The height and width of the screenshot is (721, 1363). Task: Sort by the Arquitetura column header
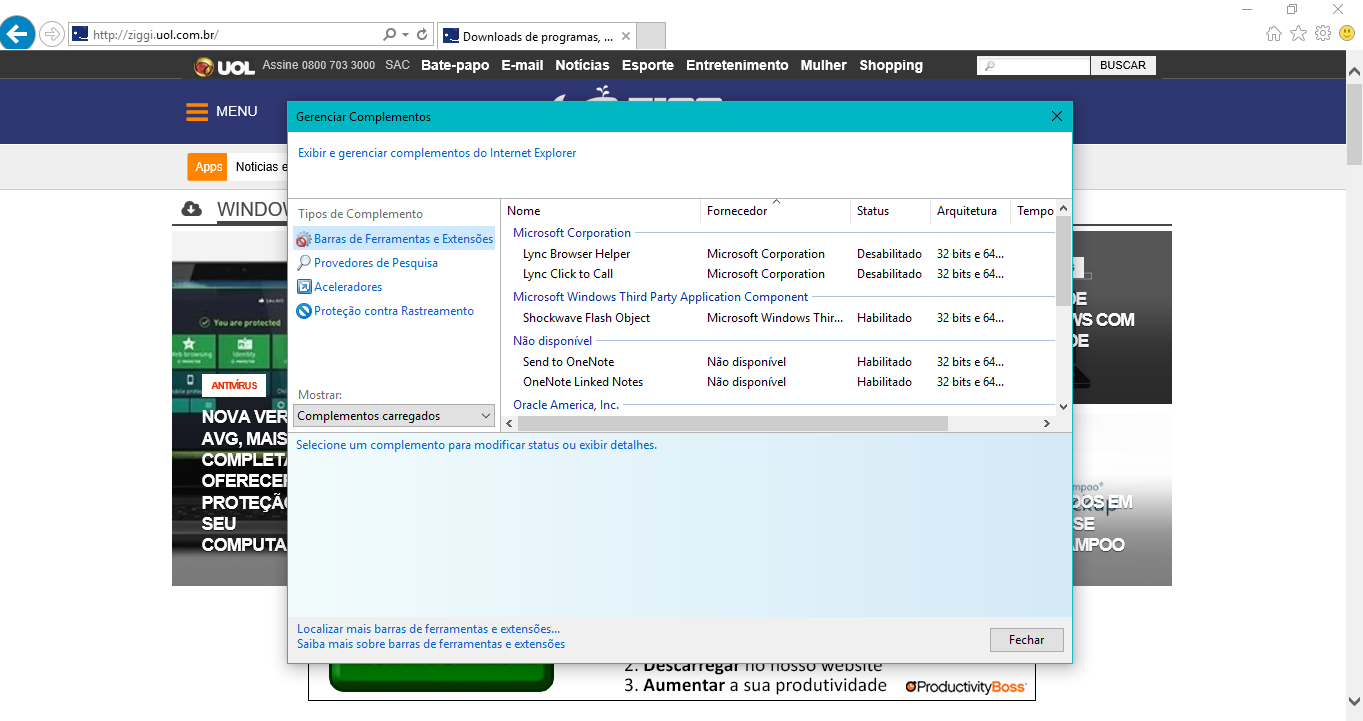pyautogui.click(x=970, y=211)
